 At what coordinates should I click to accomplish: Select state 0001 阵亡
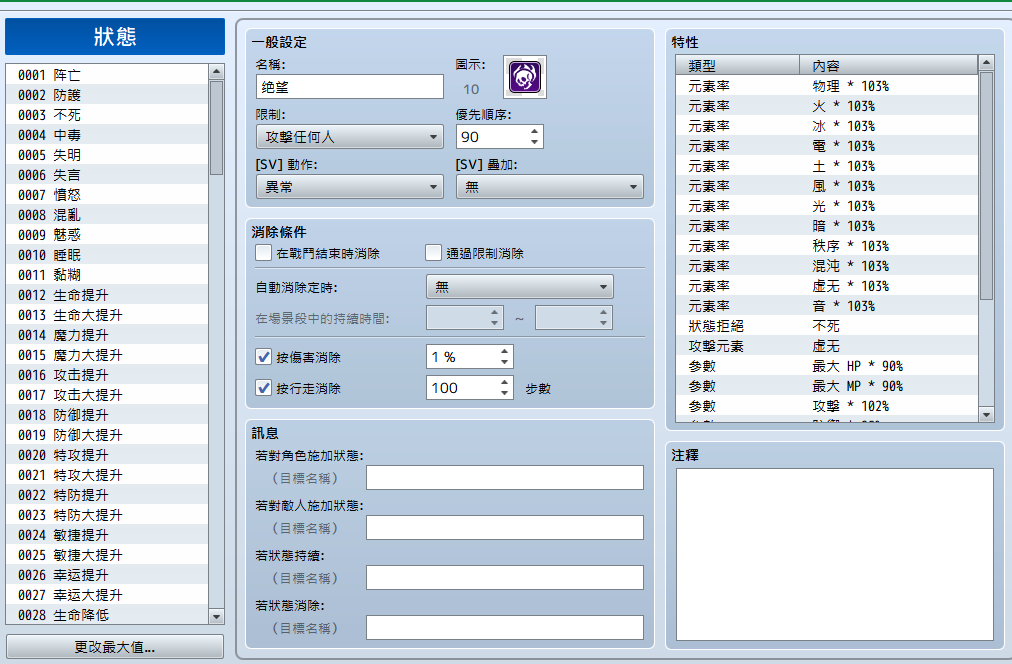pyautogui.click(x=107, y=75)
